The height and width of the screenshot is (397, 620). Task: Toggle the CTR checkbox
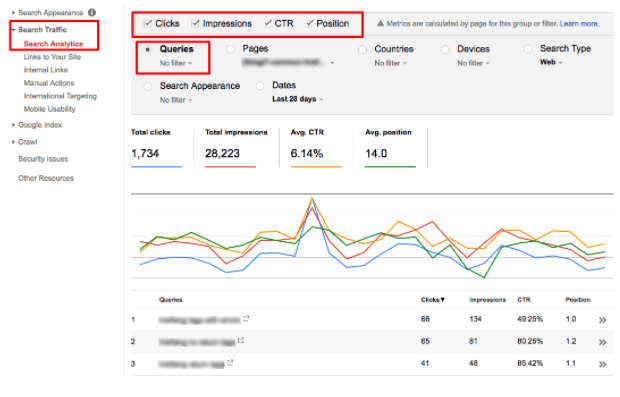click(268, 23)
